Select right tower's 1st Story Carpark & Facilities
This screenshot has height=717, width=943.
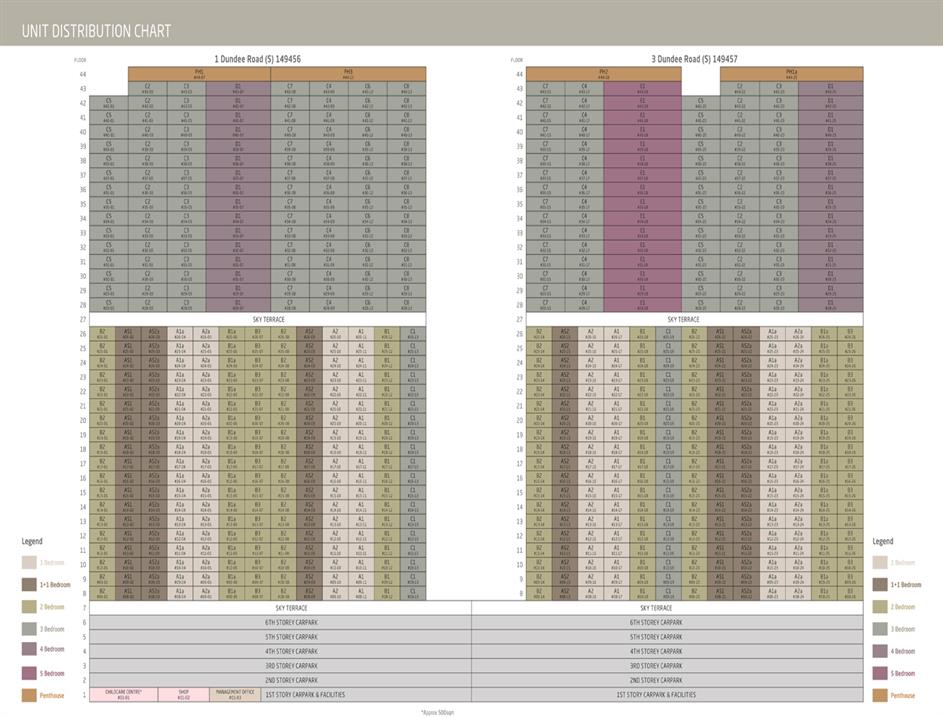coord(656,694)
